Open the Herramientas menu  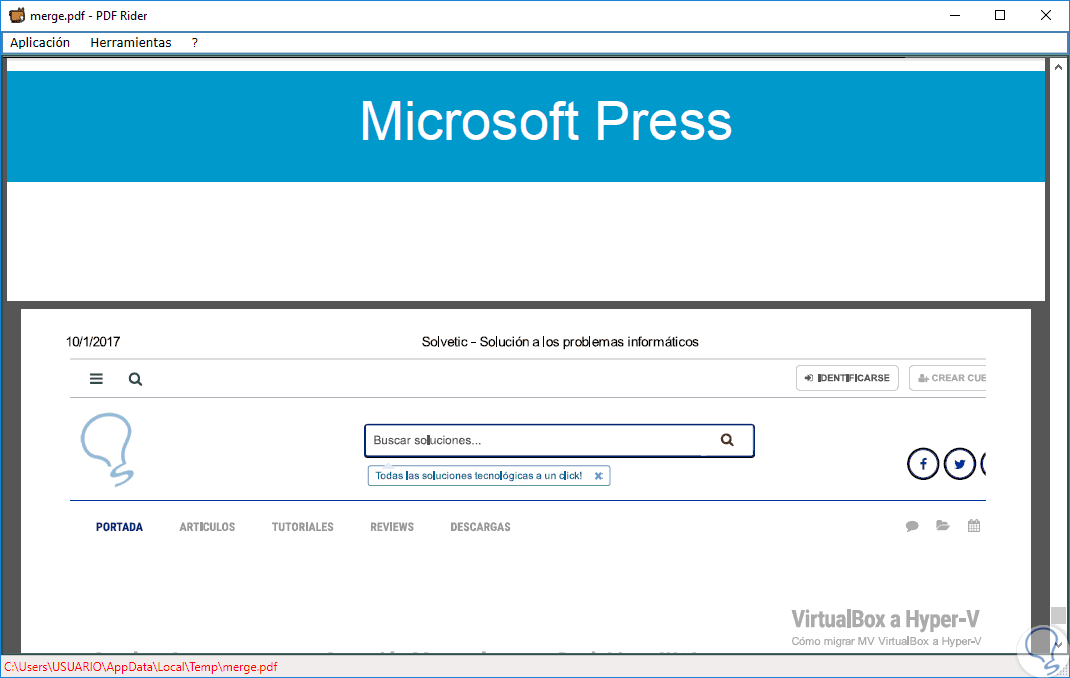click(131, 42)
